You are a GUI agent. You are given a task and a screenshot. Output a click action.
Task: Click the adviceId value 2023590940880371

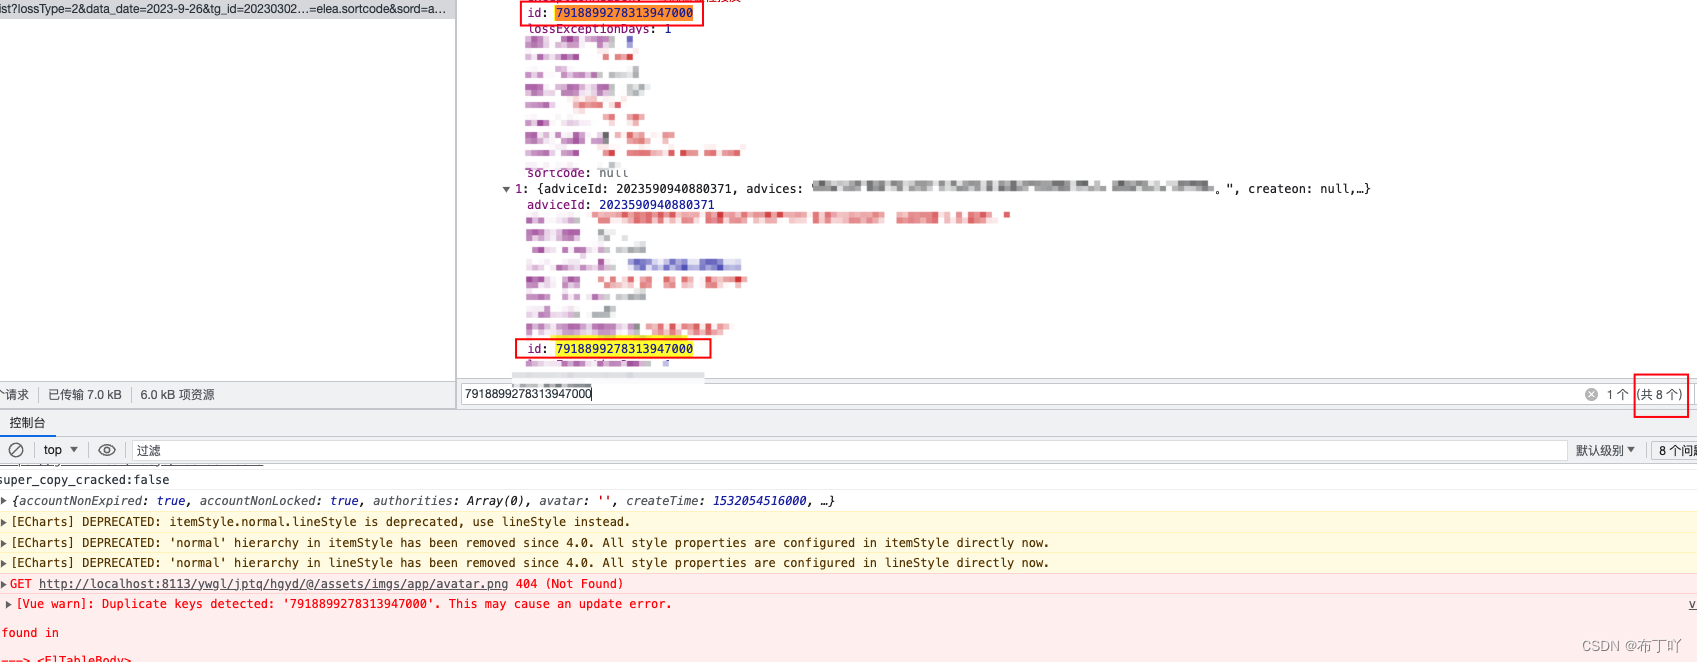click(x=657, y=205)
